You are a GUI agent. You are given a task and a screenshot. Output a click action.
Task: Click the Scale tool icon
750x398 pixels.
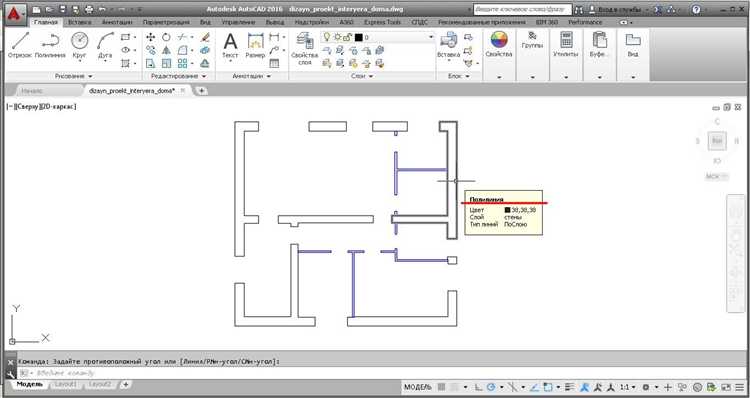tap(166, 63)
